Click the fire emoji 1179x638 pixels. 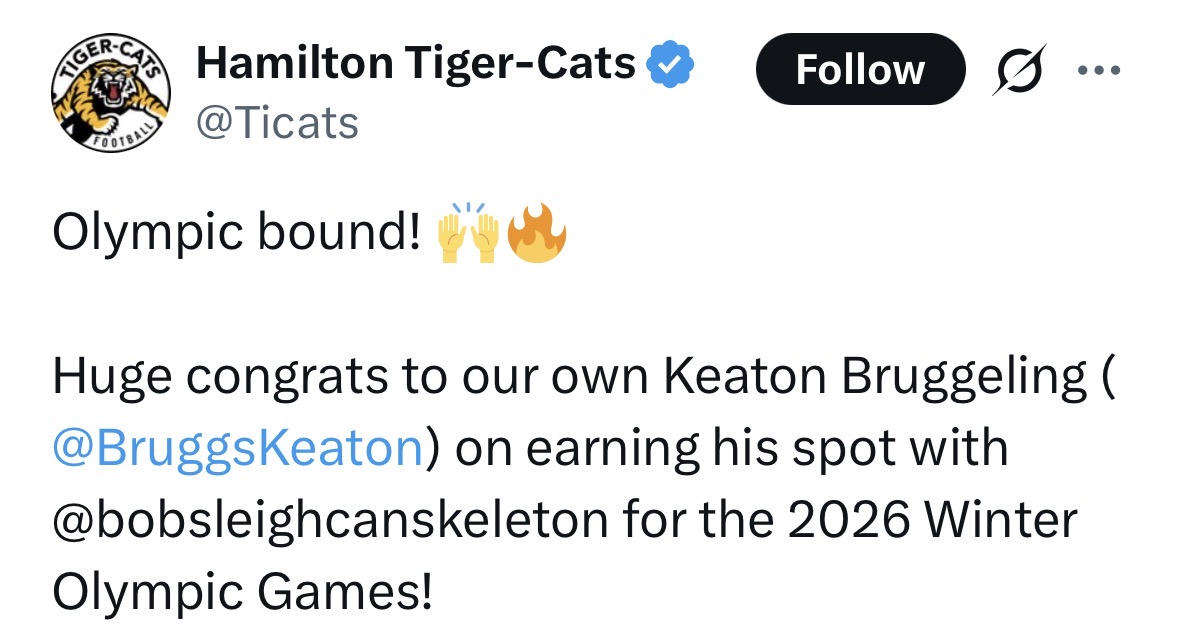point(537,235)
